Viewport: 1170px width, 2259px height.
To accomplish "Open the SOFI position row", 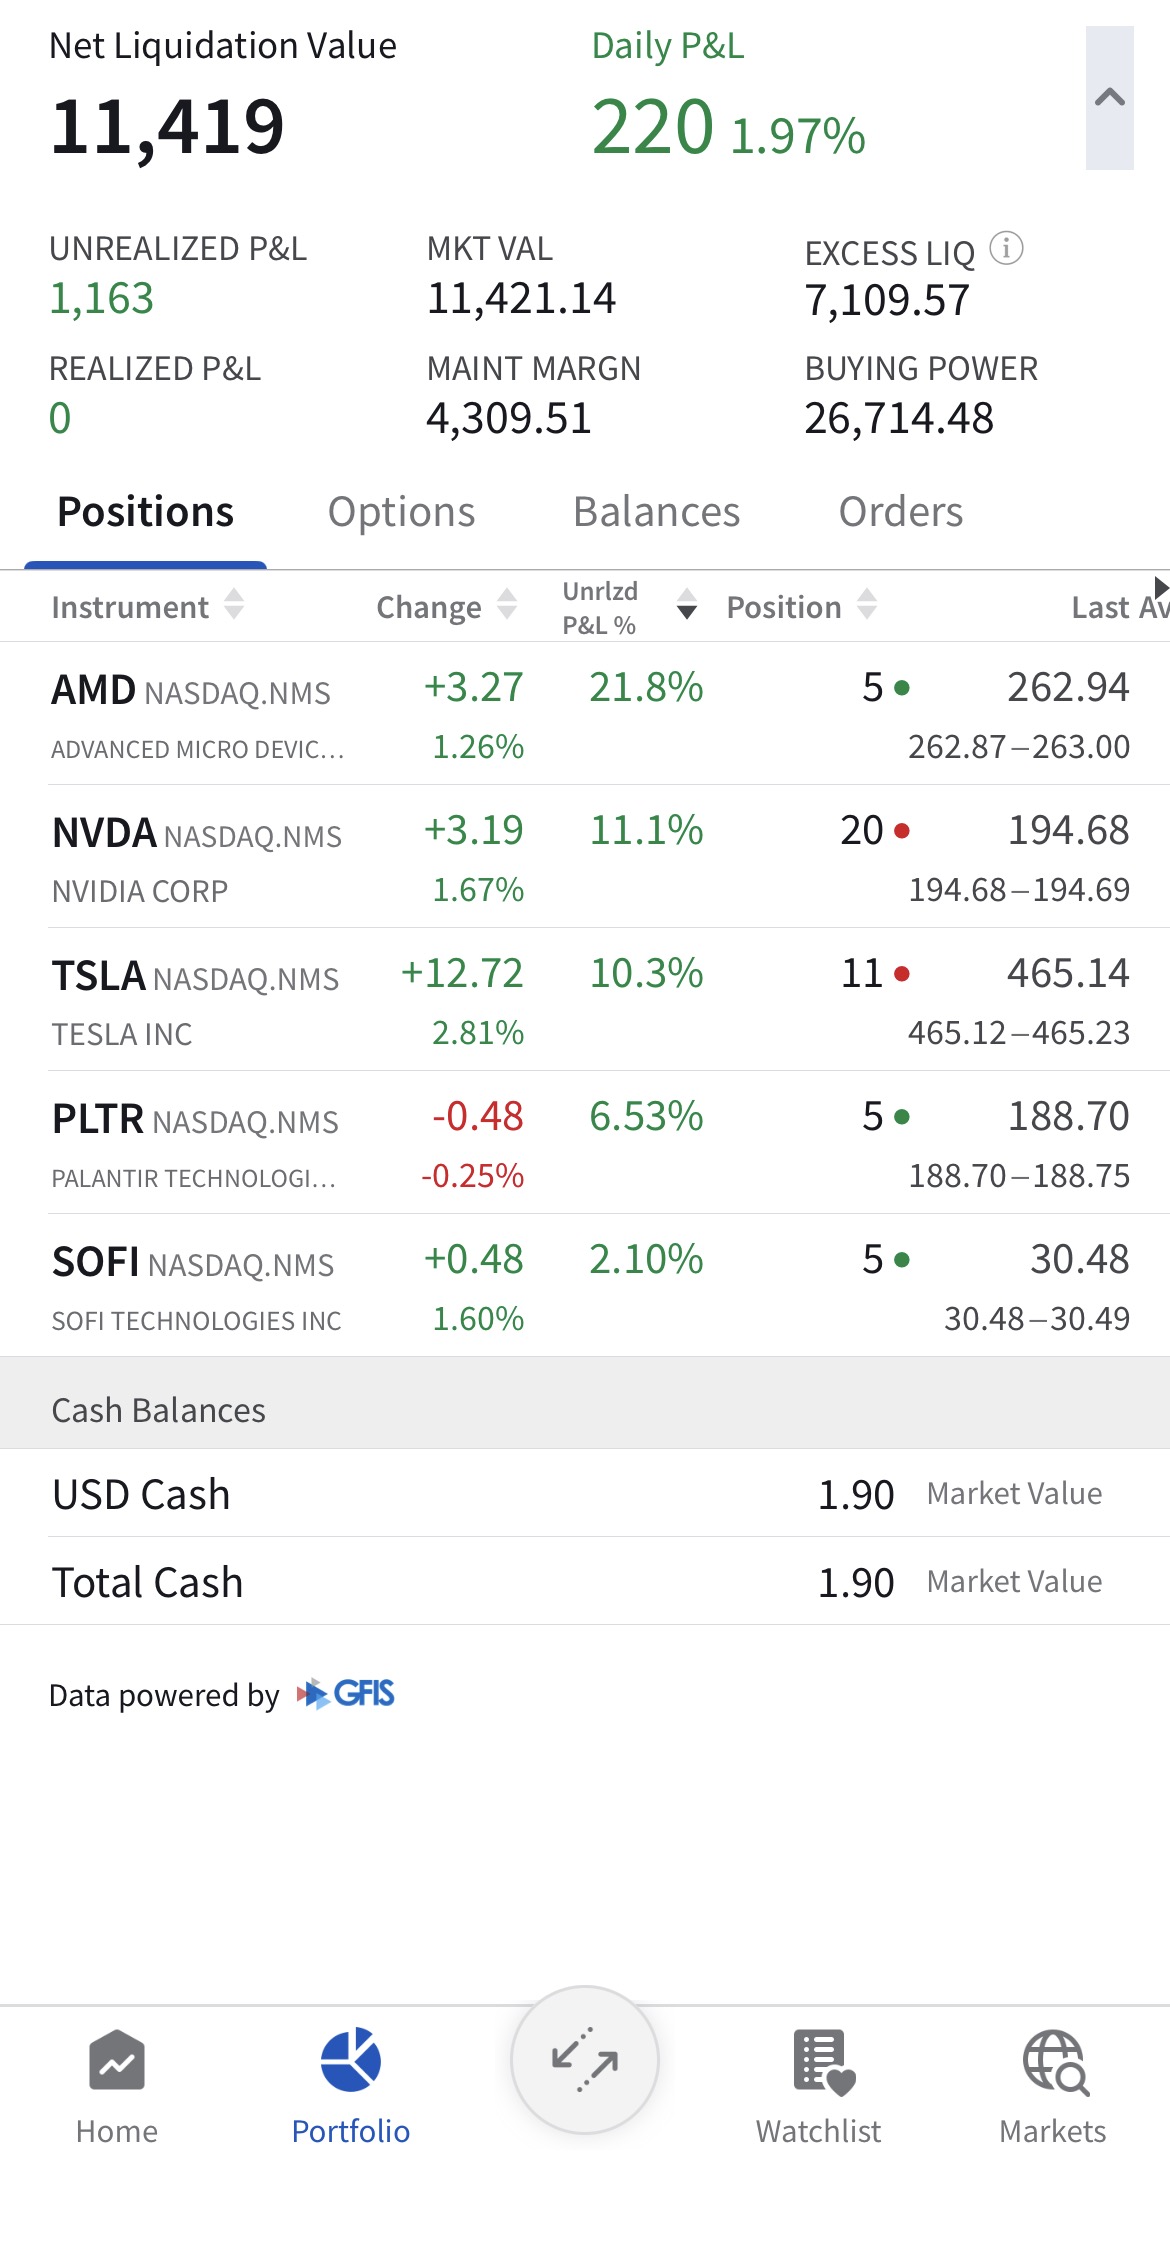I will tap(585, 1286).
